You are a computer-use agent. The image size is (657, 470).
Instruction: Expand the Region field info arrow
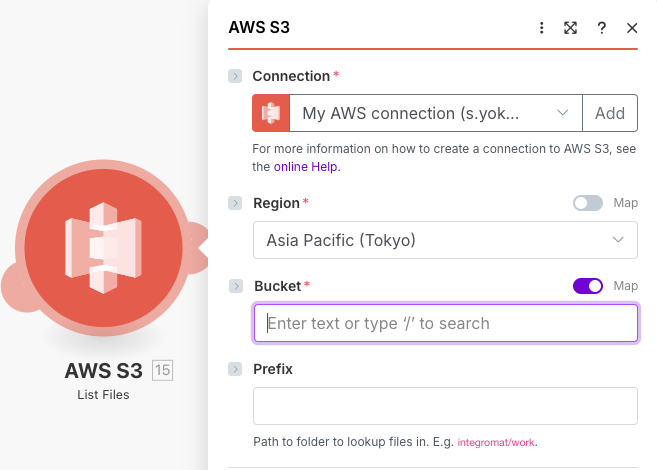[x=236, y=203]
